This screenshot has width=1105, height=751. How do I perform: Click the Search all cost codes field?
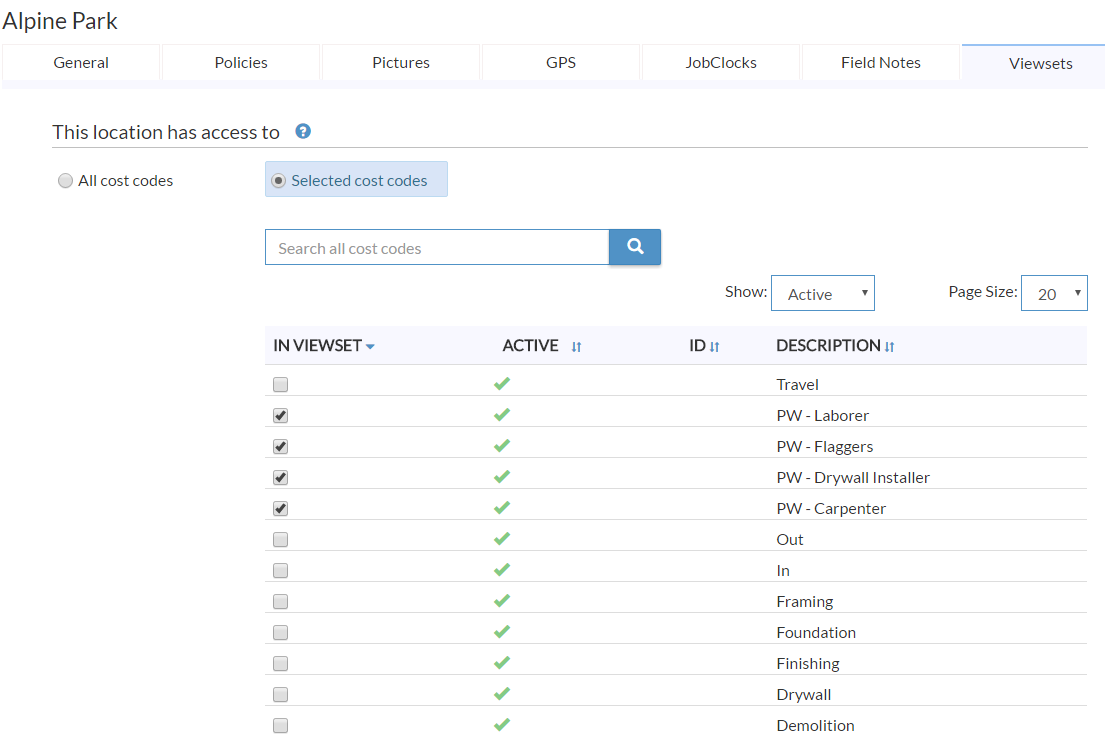(x=437, y=248)
